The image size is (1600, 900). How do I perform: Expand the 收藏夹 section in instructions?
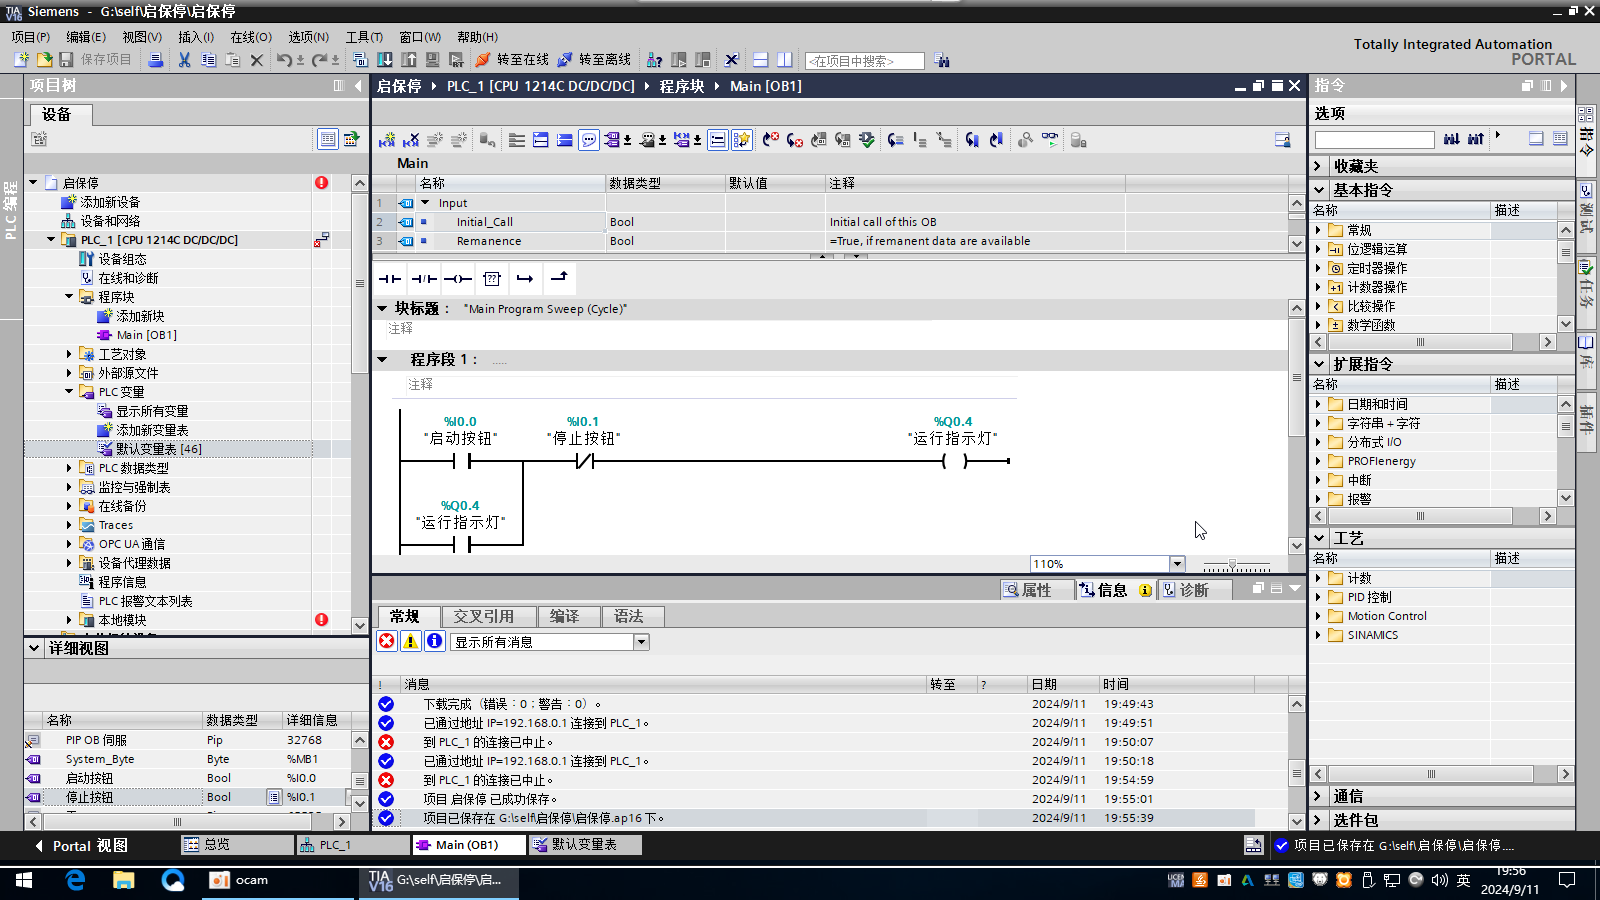tap(1318, 166)
